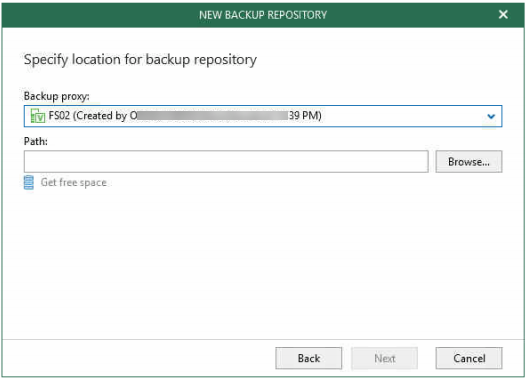Screen dimensions: 526x378
Task: Click the FS02 proxy server icon
Action: pyautogui.click(x=38, y=116)
